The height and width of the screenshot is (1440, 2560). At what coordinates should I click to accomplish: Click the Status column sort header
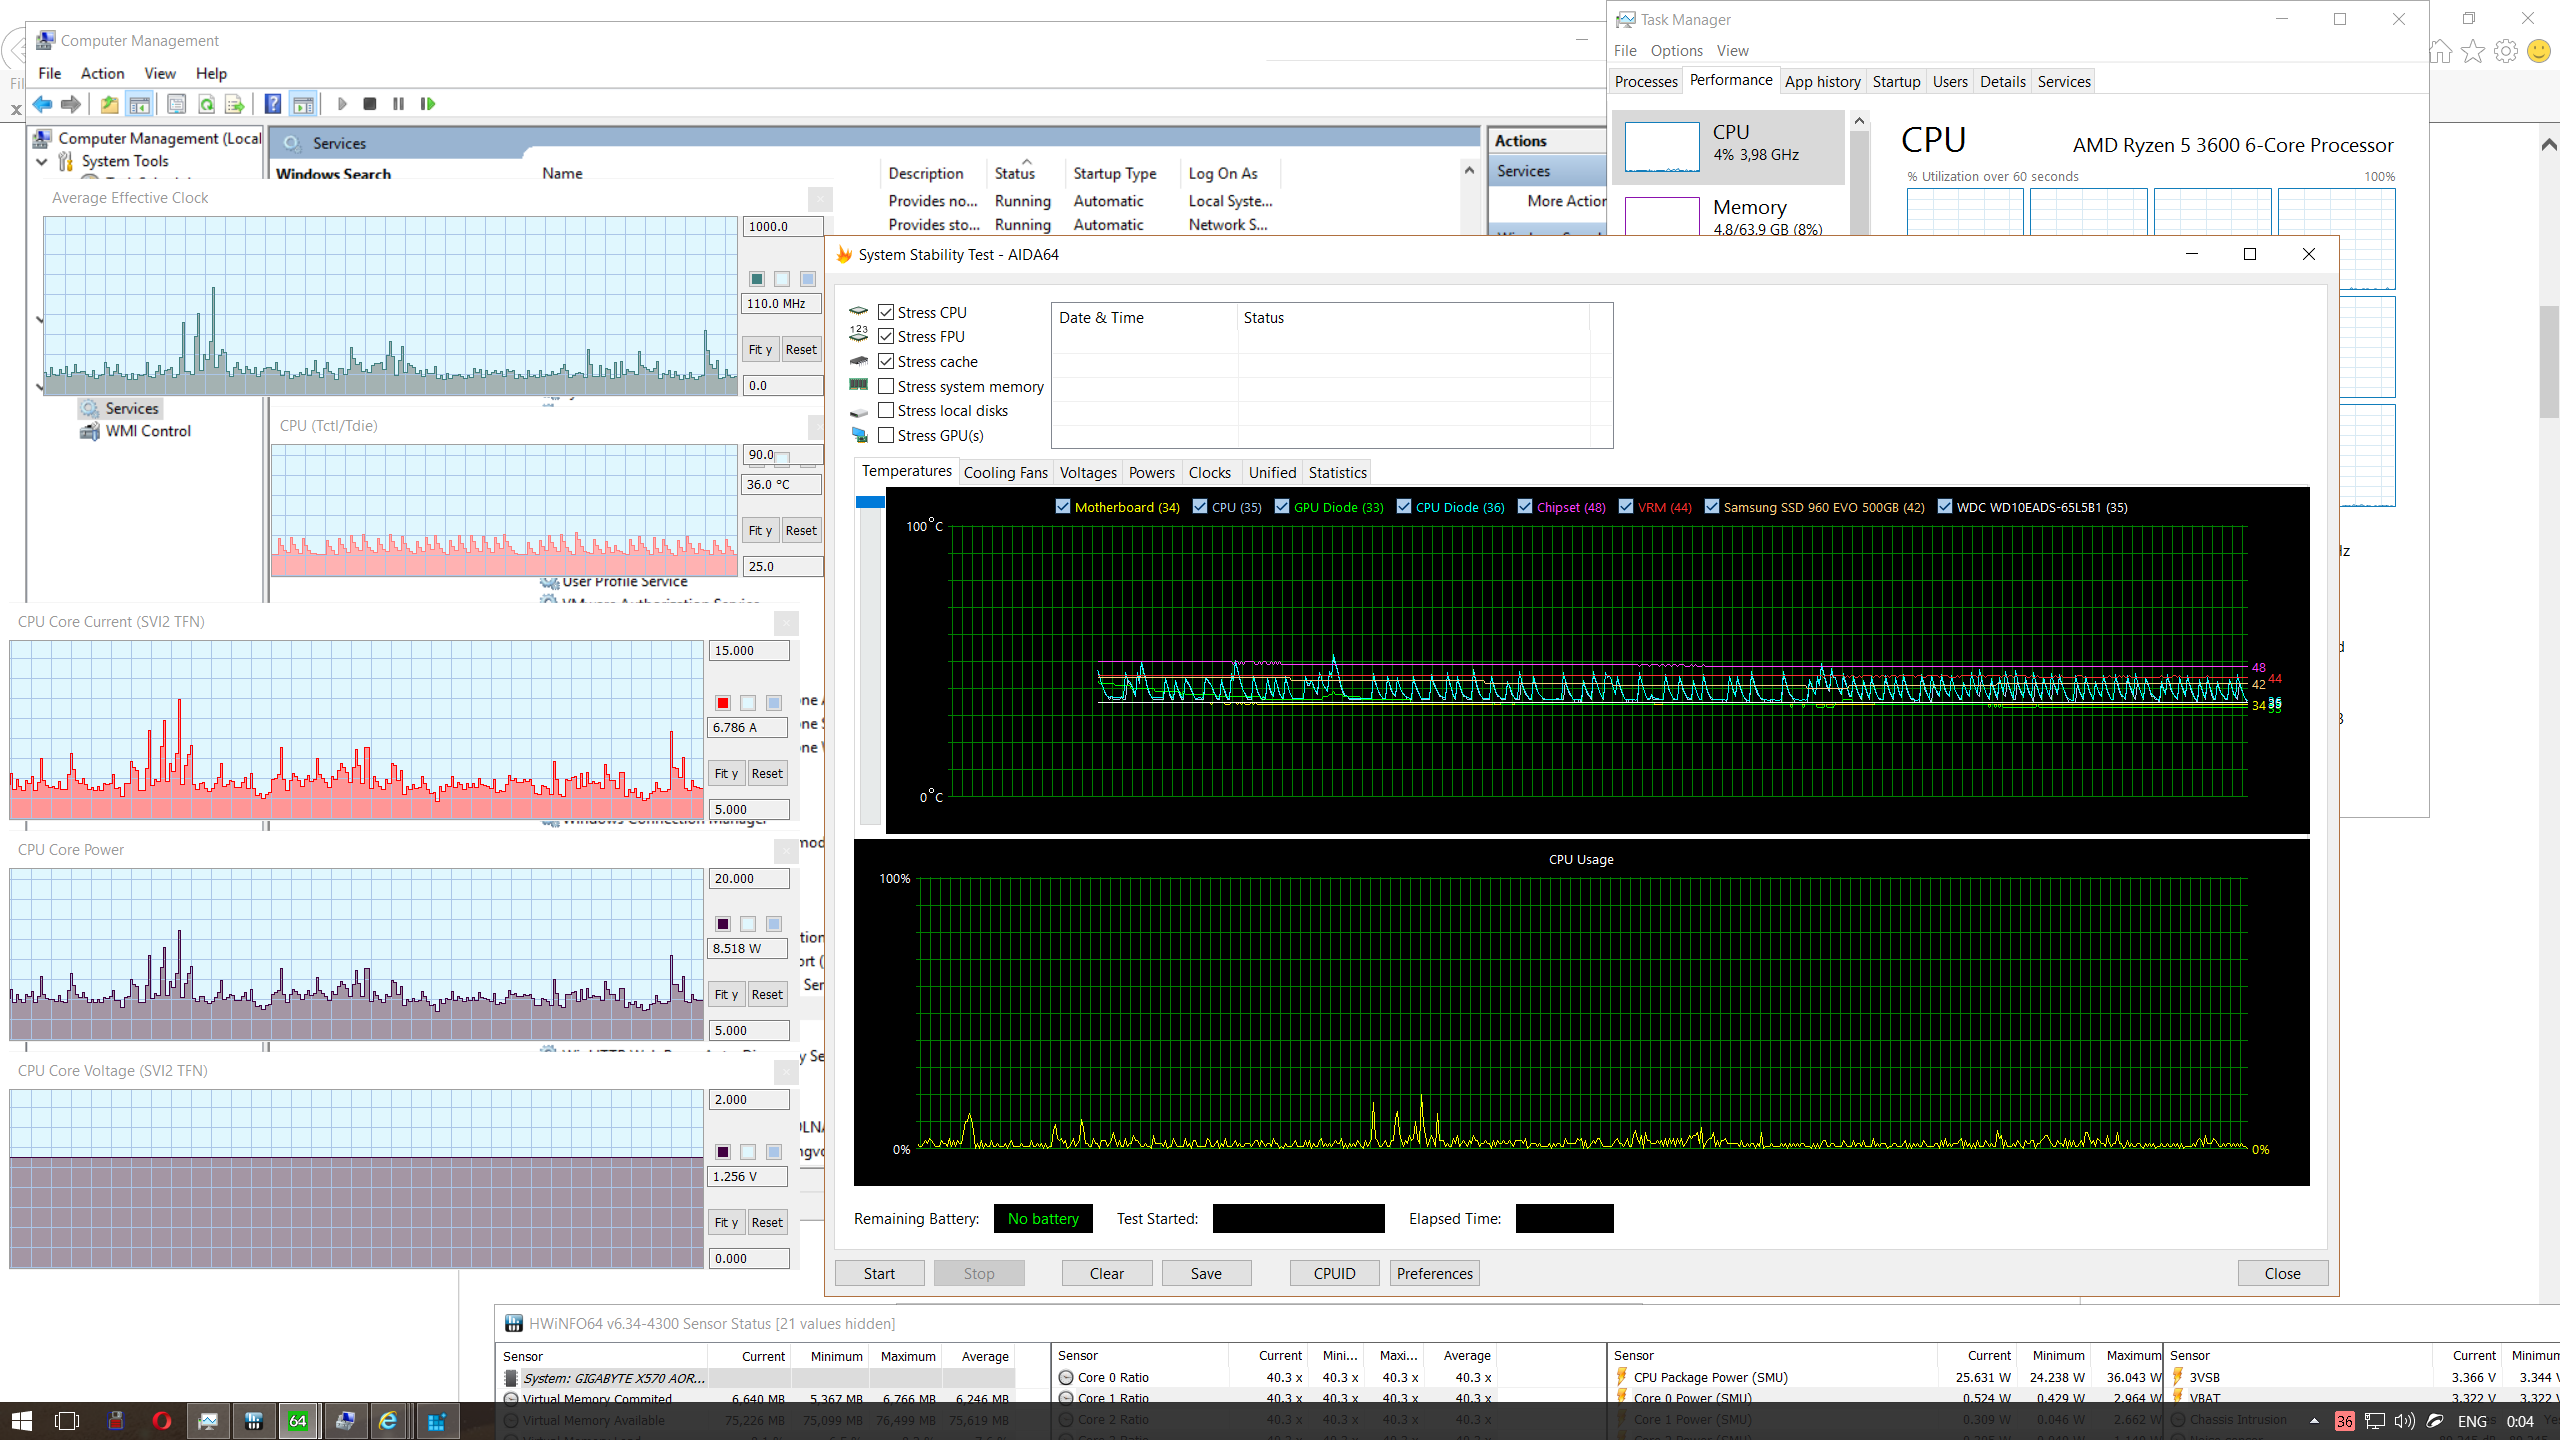(1014, 173)
